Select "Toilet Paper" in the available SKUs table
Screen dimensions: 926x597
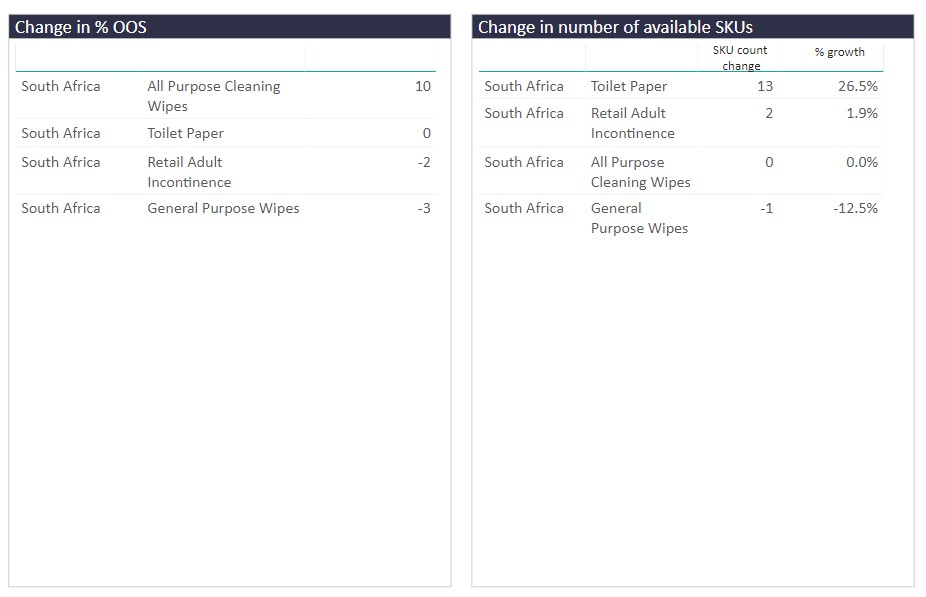(x=628, y=86)
